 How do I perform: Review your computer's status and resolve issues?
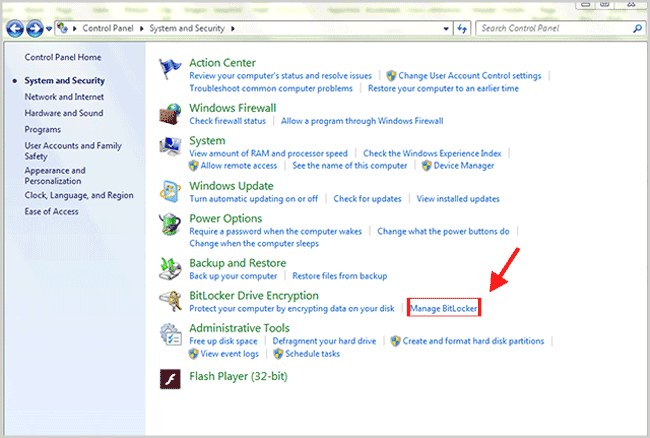(281, 76)
